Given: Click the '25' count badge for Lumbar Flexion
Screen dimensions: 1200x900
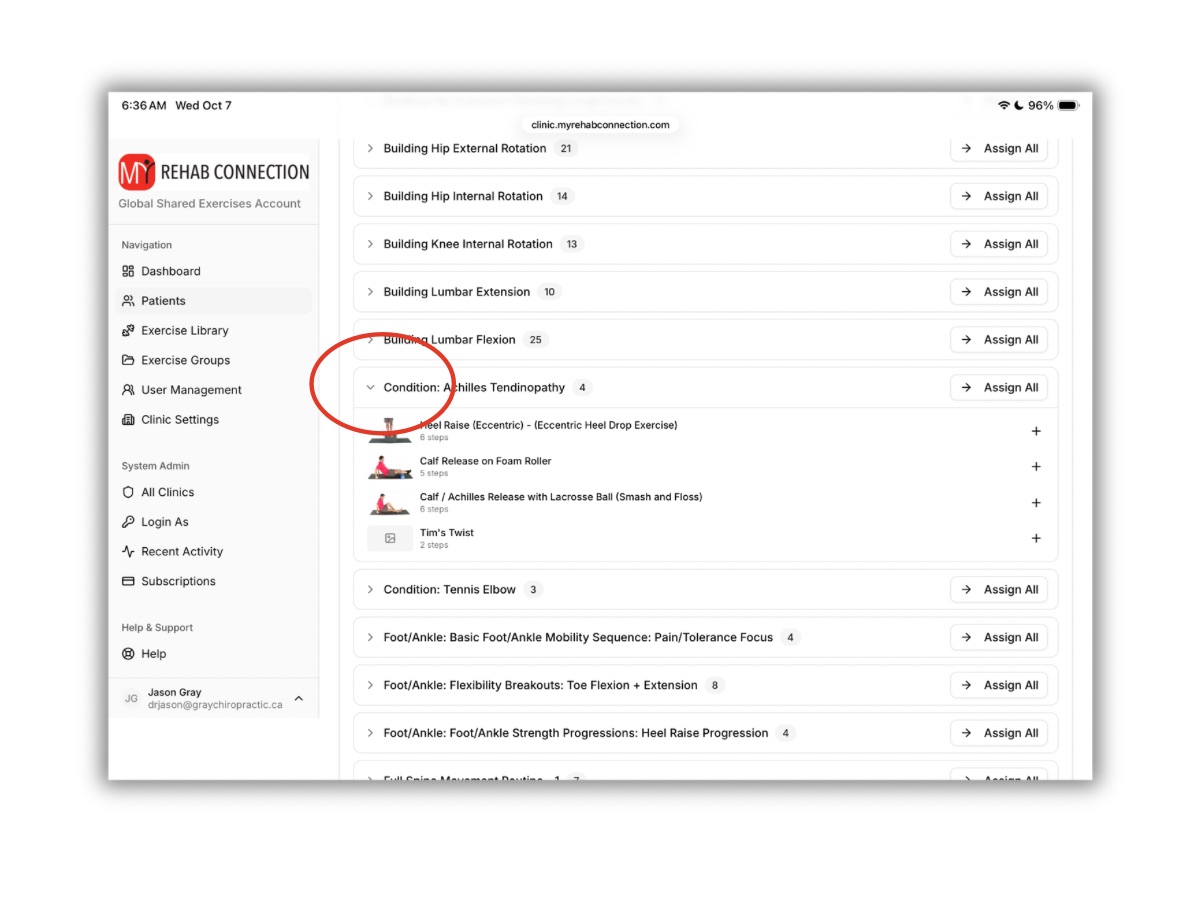Looking at the screenshot, I should (535, 340).
